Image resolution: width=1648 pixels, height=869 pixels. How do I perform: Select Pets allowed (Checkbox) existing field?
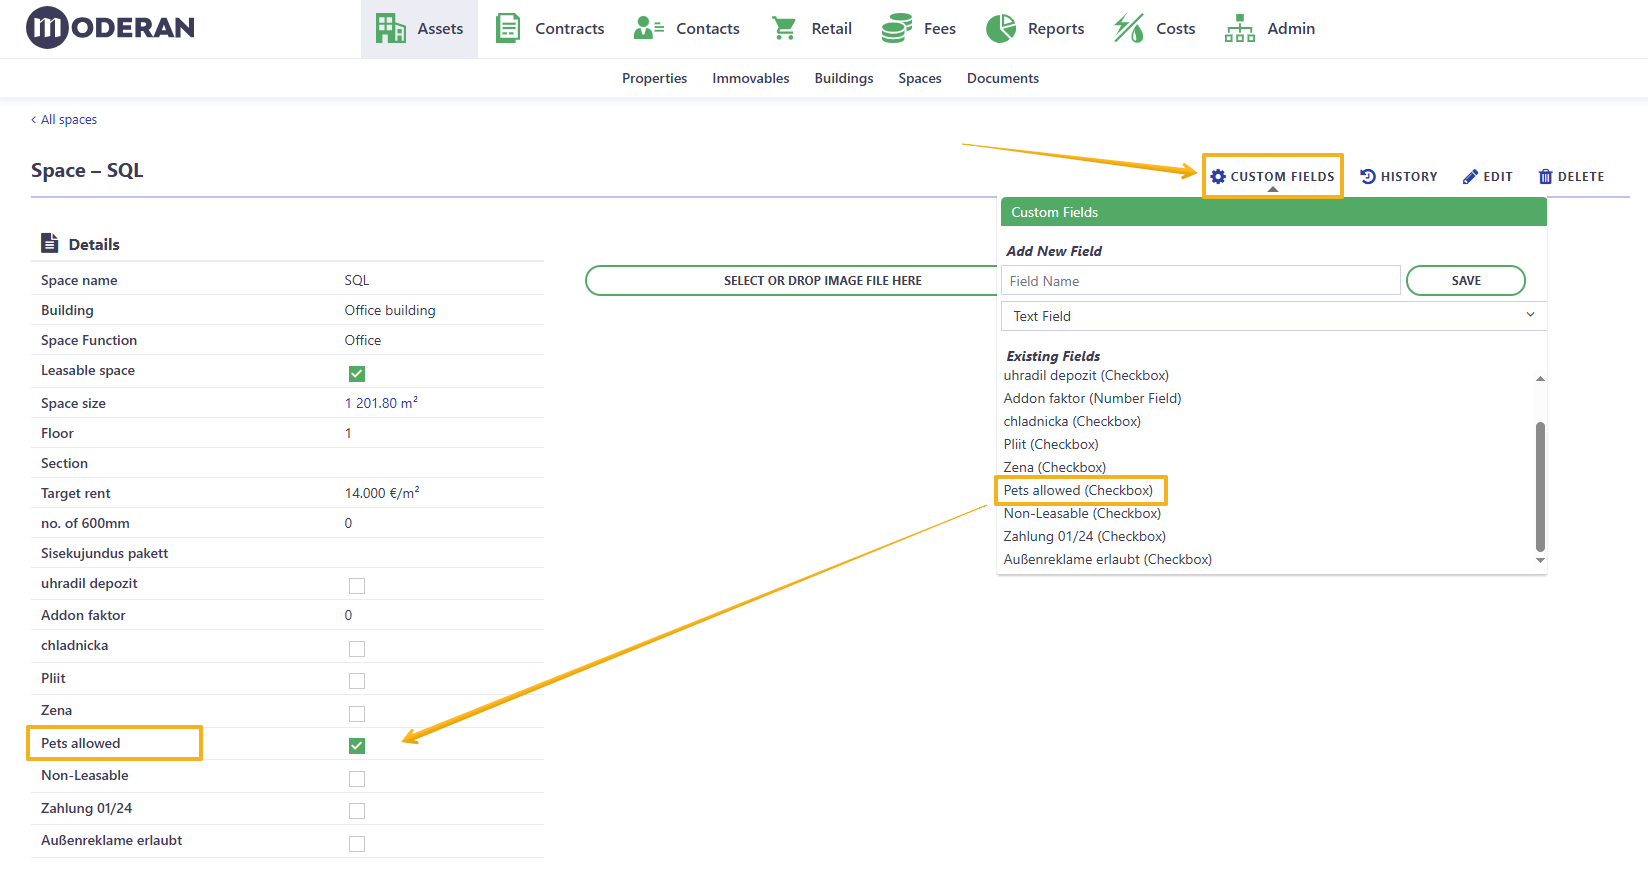(x=1078, y=490)
